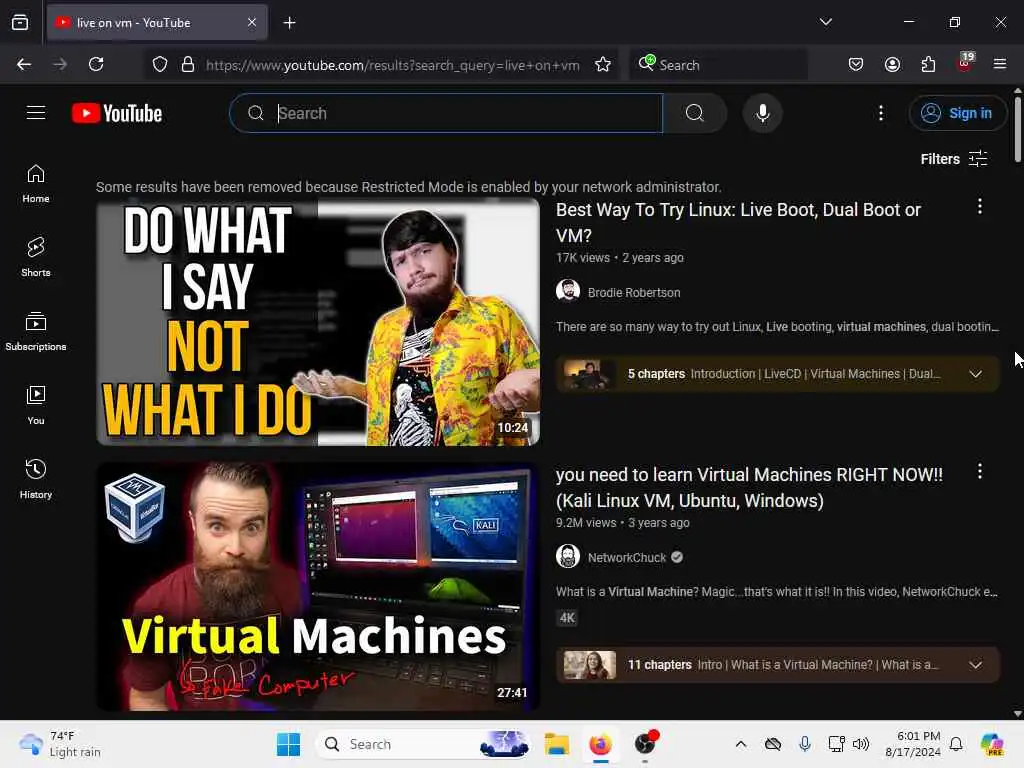
Task: Click the extension icon with 19 badge
Action: [965, 63]
